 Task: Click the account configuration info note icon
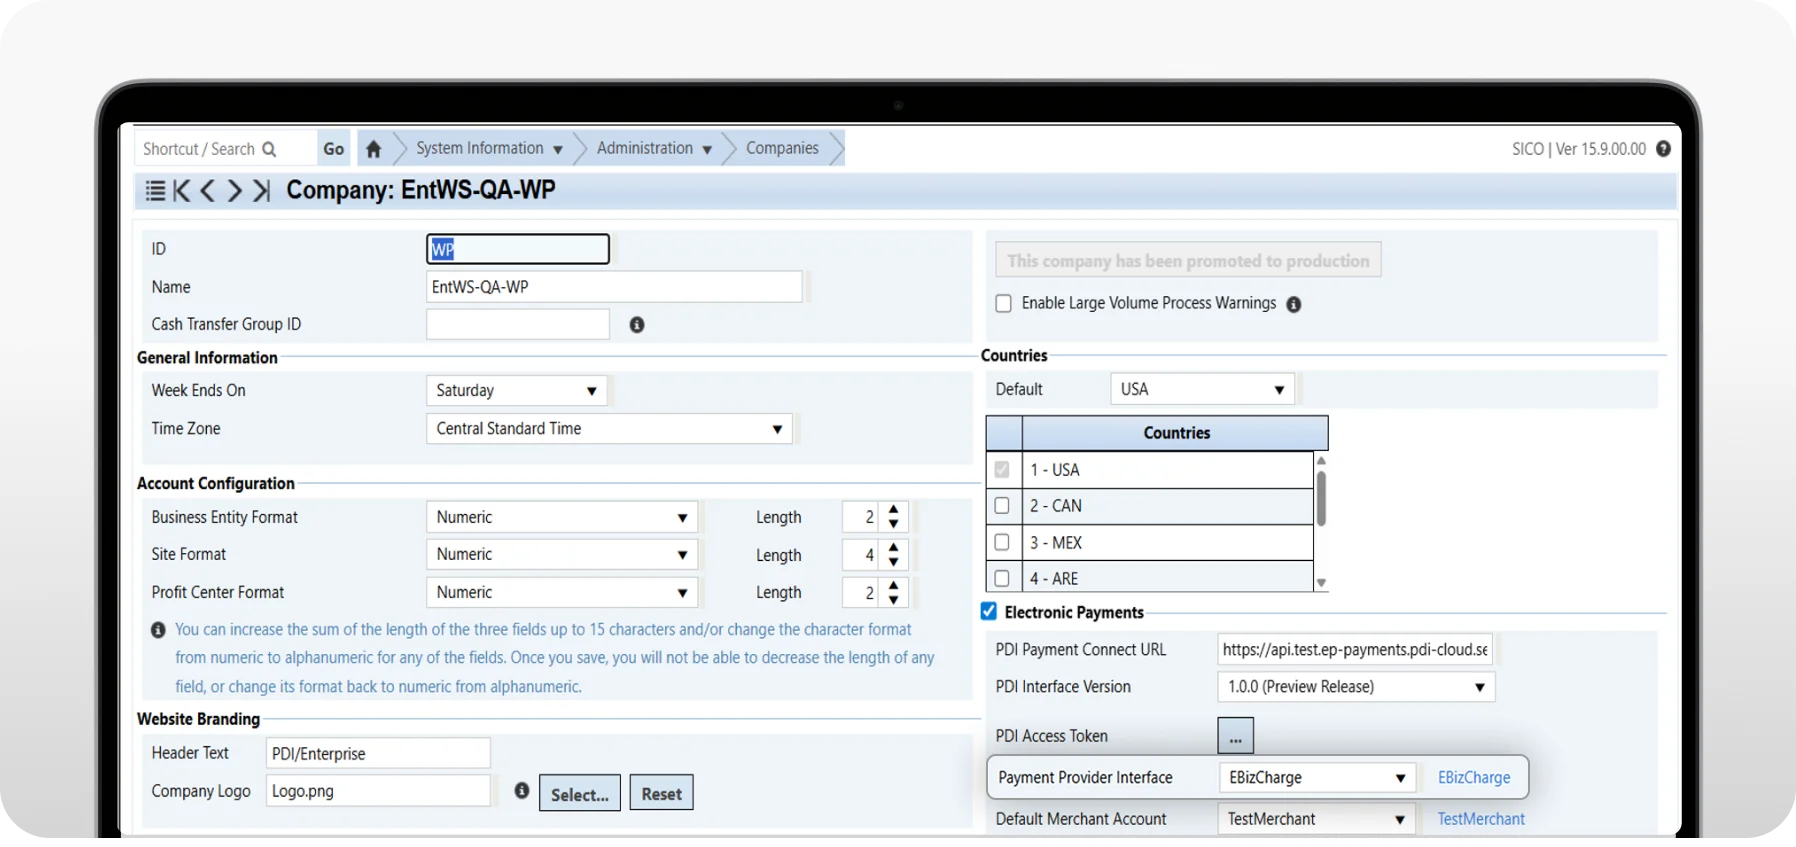click(158, 630)
